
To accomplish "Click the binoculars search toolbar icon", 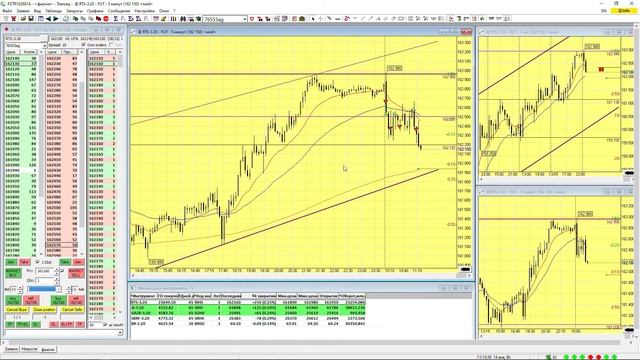I will pyautogui.click(x=183, y=19).
